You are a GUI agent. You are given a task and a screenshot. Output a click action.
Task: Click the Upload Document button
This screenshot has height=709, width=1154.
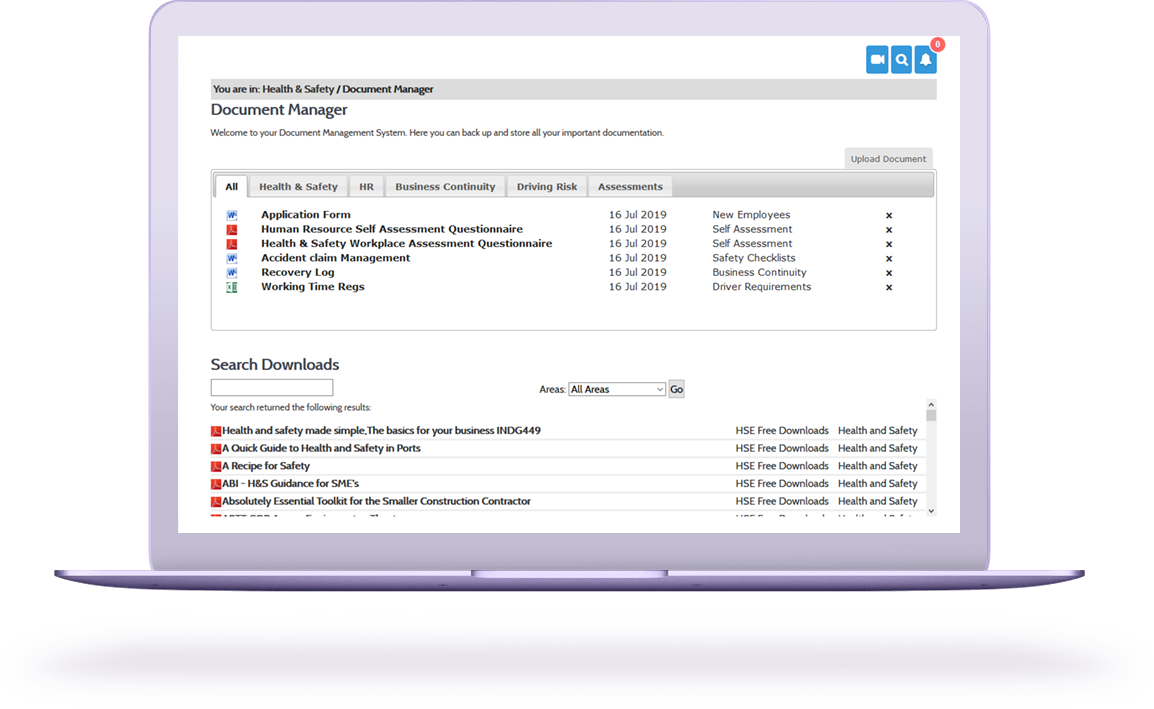[888, 159]
